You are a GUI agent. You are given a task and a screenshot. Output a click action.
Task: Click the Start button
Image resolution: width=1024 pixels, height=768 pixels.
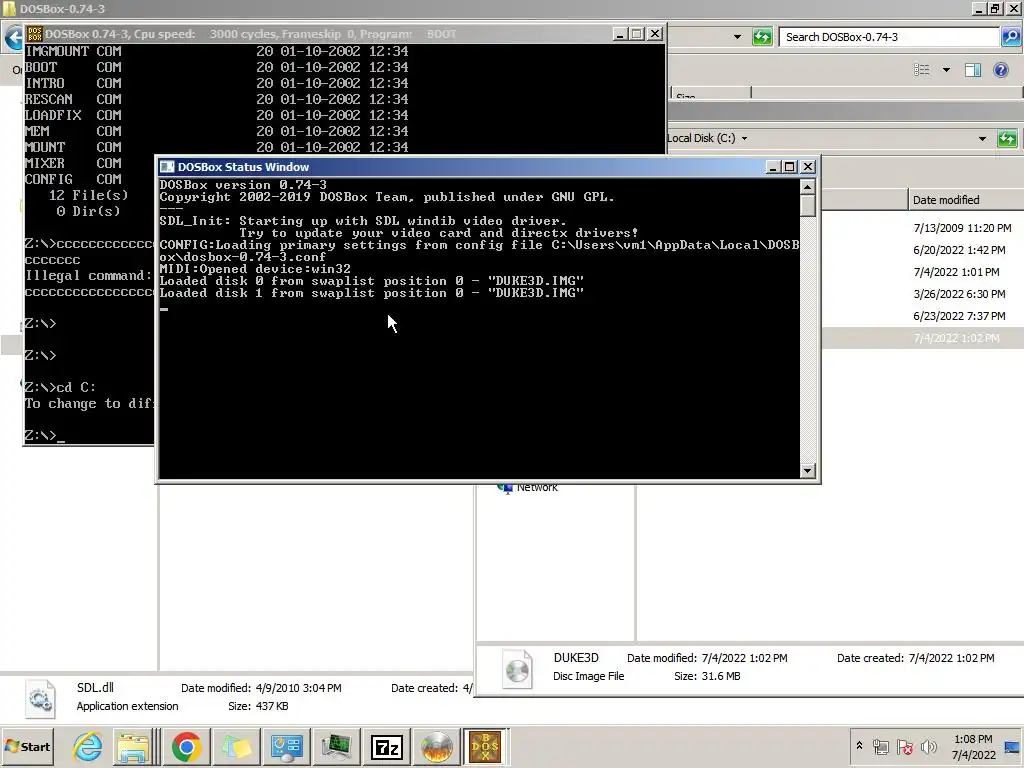(x=28, y=746)
